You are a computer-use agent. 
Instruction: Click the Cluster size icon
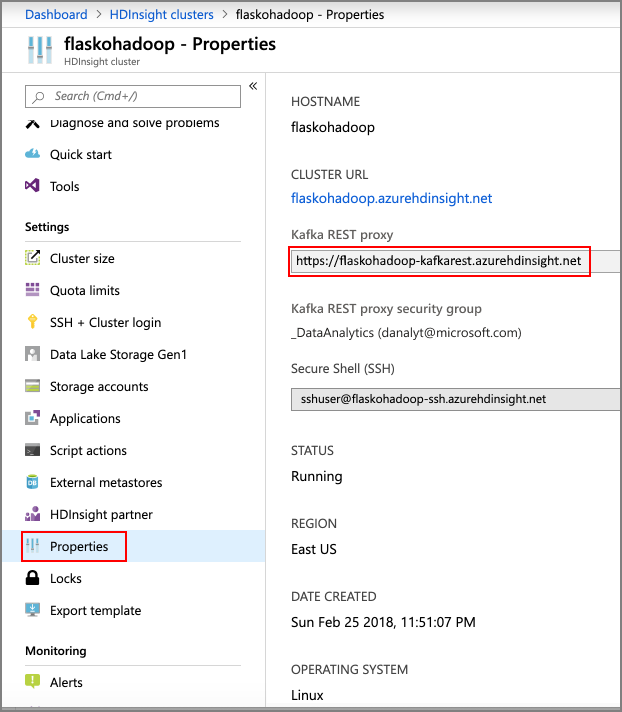pos(32,259)
